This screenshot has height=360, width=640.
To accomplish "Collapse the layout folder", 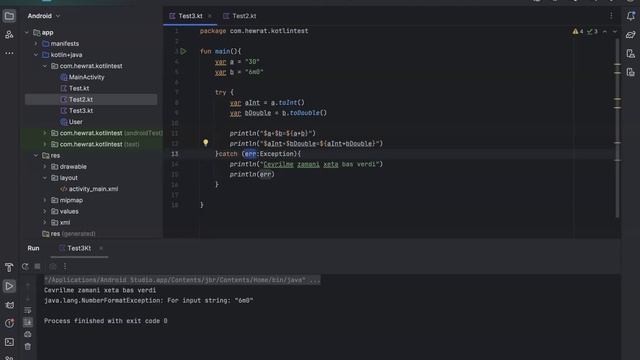I will point(45,178).
